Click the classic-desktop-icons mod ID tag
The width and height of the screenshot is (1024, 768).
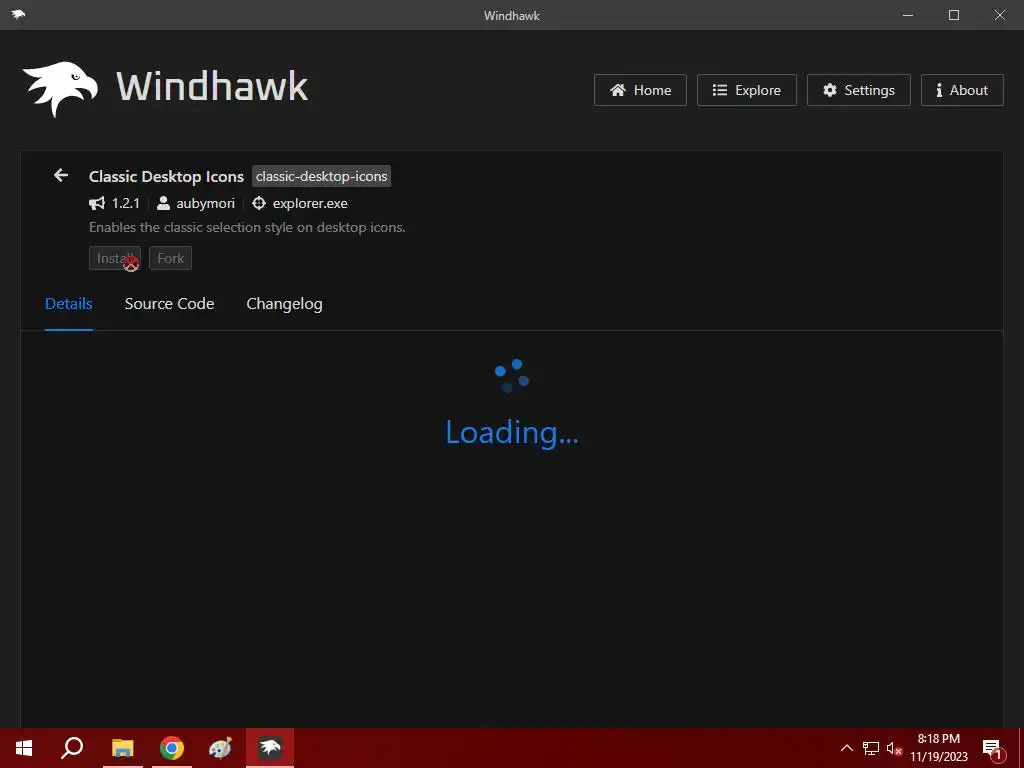click(x=321, y=176)
